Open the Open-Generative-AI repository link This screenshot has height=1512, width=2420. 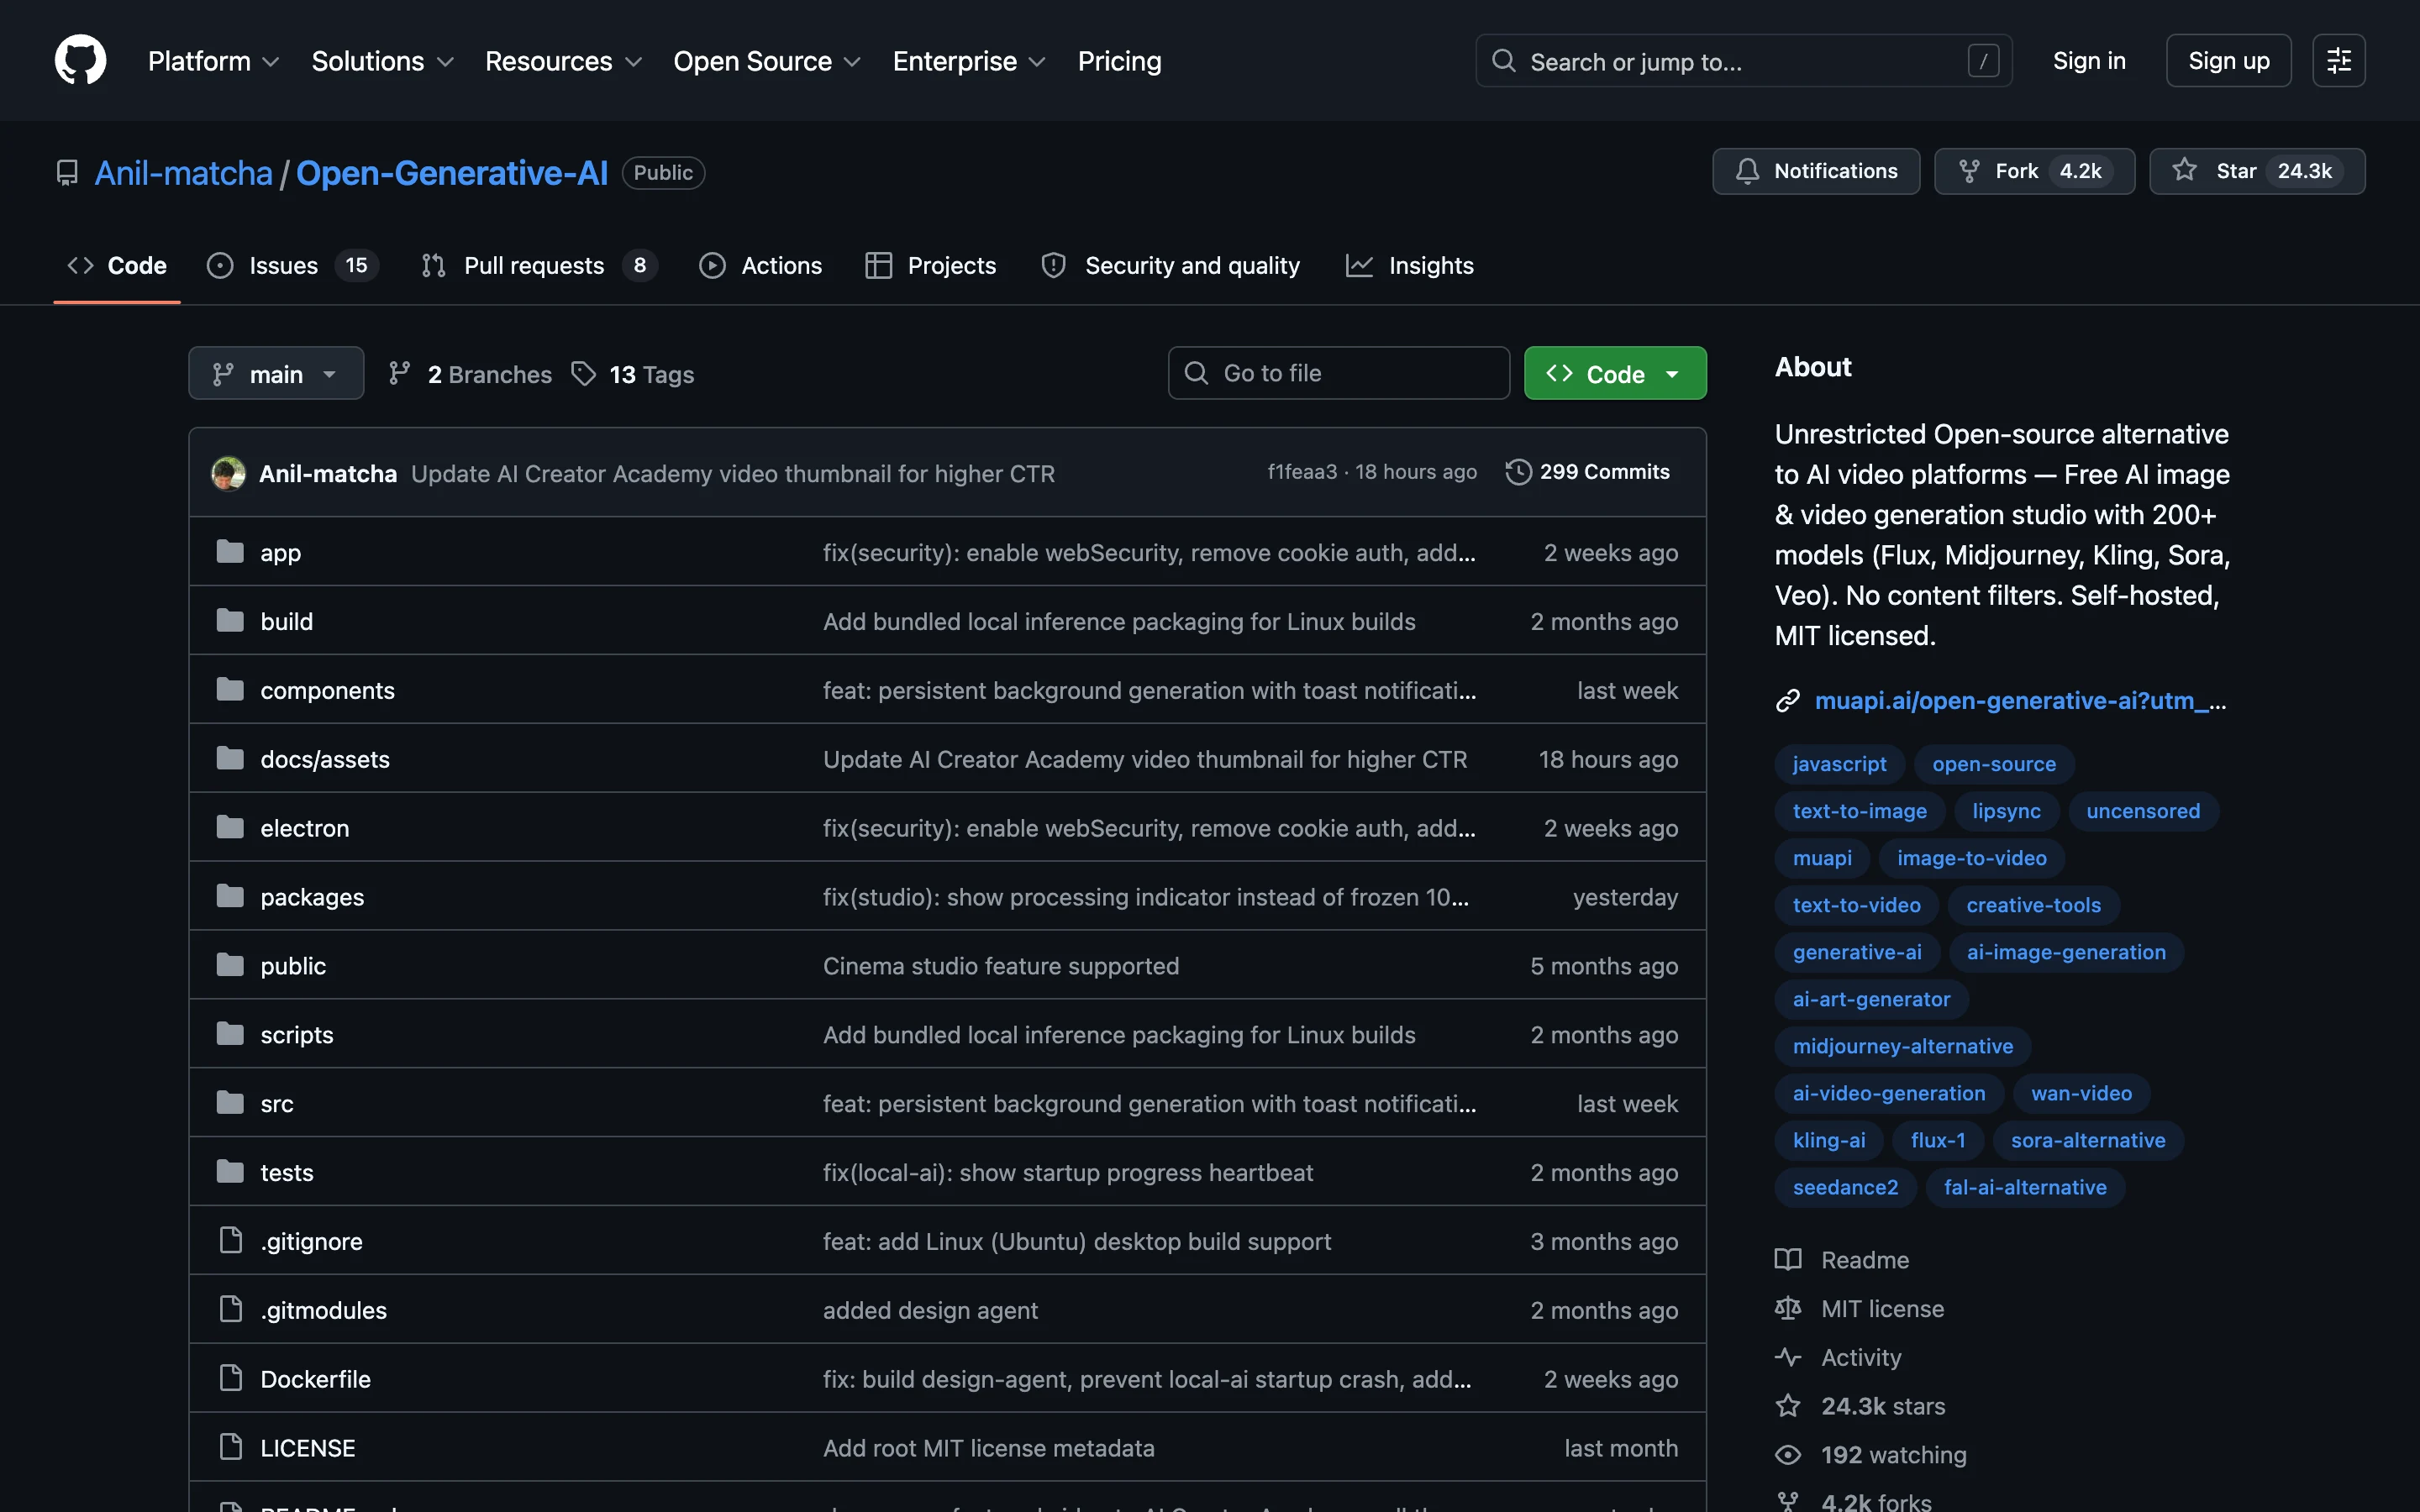coord(452,173)
